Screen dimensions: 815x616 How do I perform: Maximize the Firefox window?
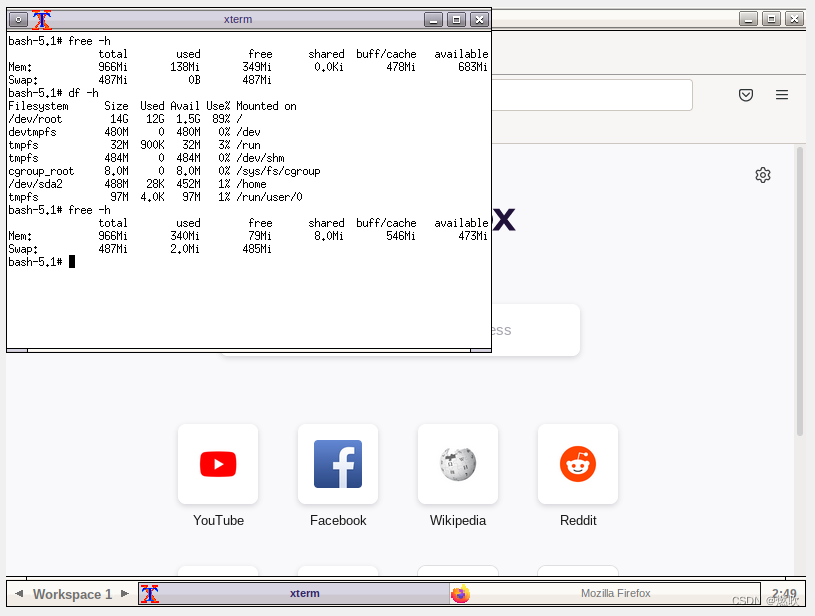(771, 19)
